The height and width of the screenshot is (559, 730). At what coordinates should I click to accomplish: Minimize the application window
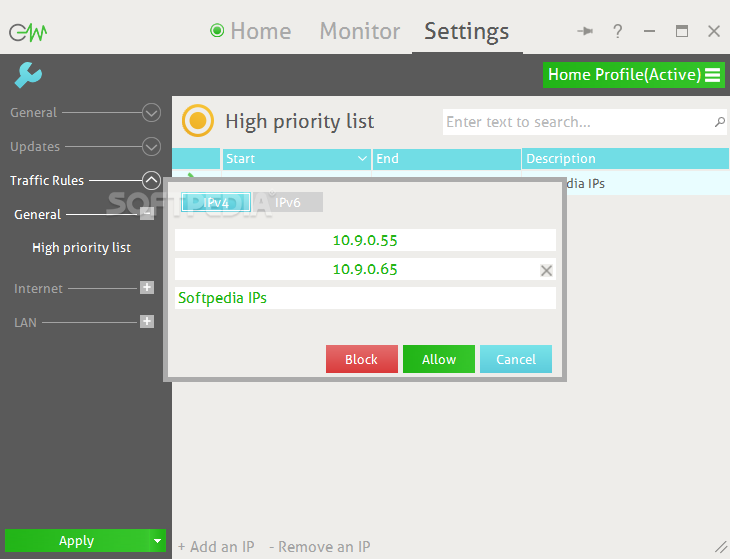click(x=649, y=31)
